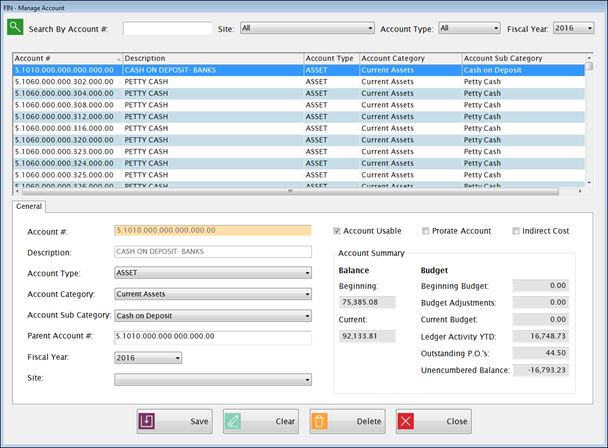
Task: Click the Delete button label
Action: point(369,421)
